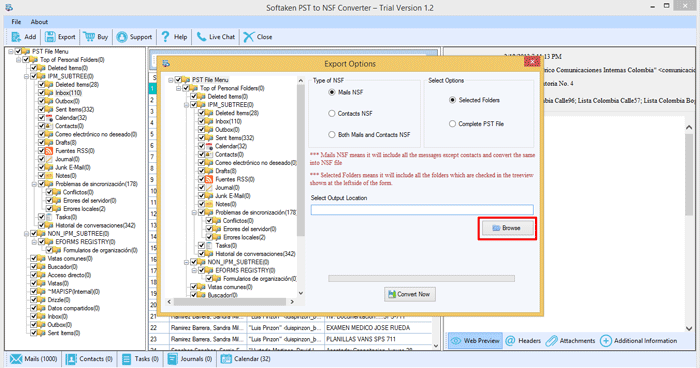This screenshot has width=700, height=368.
Task: Click the Close toolbar icon
Action: pyautogui.click(x=249, y=37)
